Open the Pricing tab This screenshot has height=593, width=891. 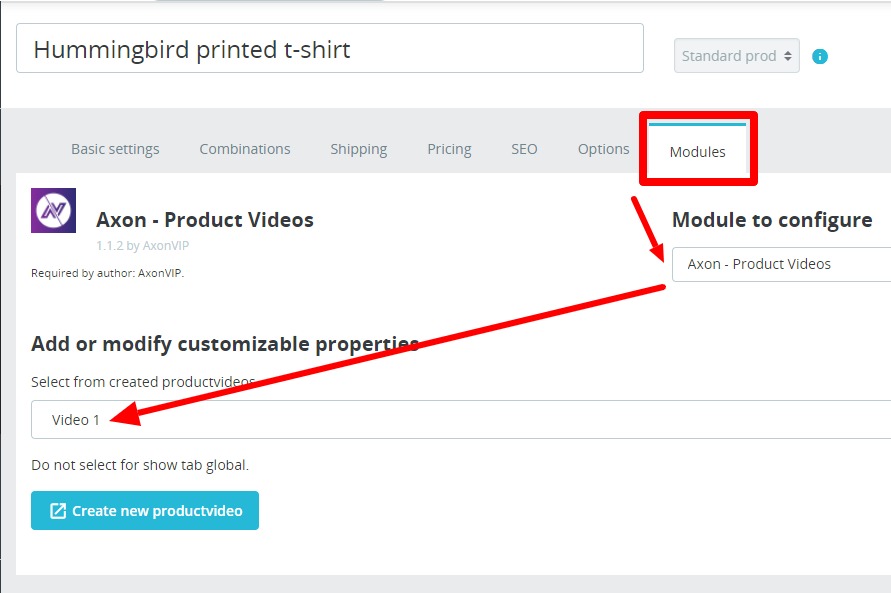tap(449, 148)
